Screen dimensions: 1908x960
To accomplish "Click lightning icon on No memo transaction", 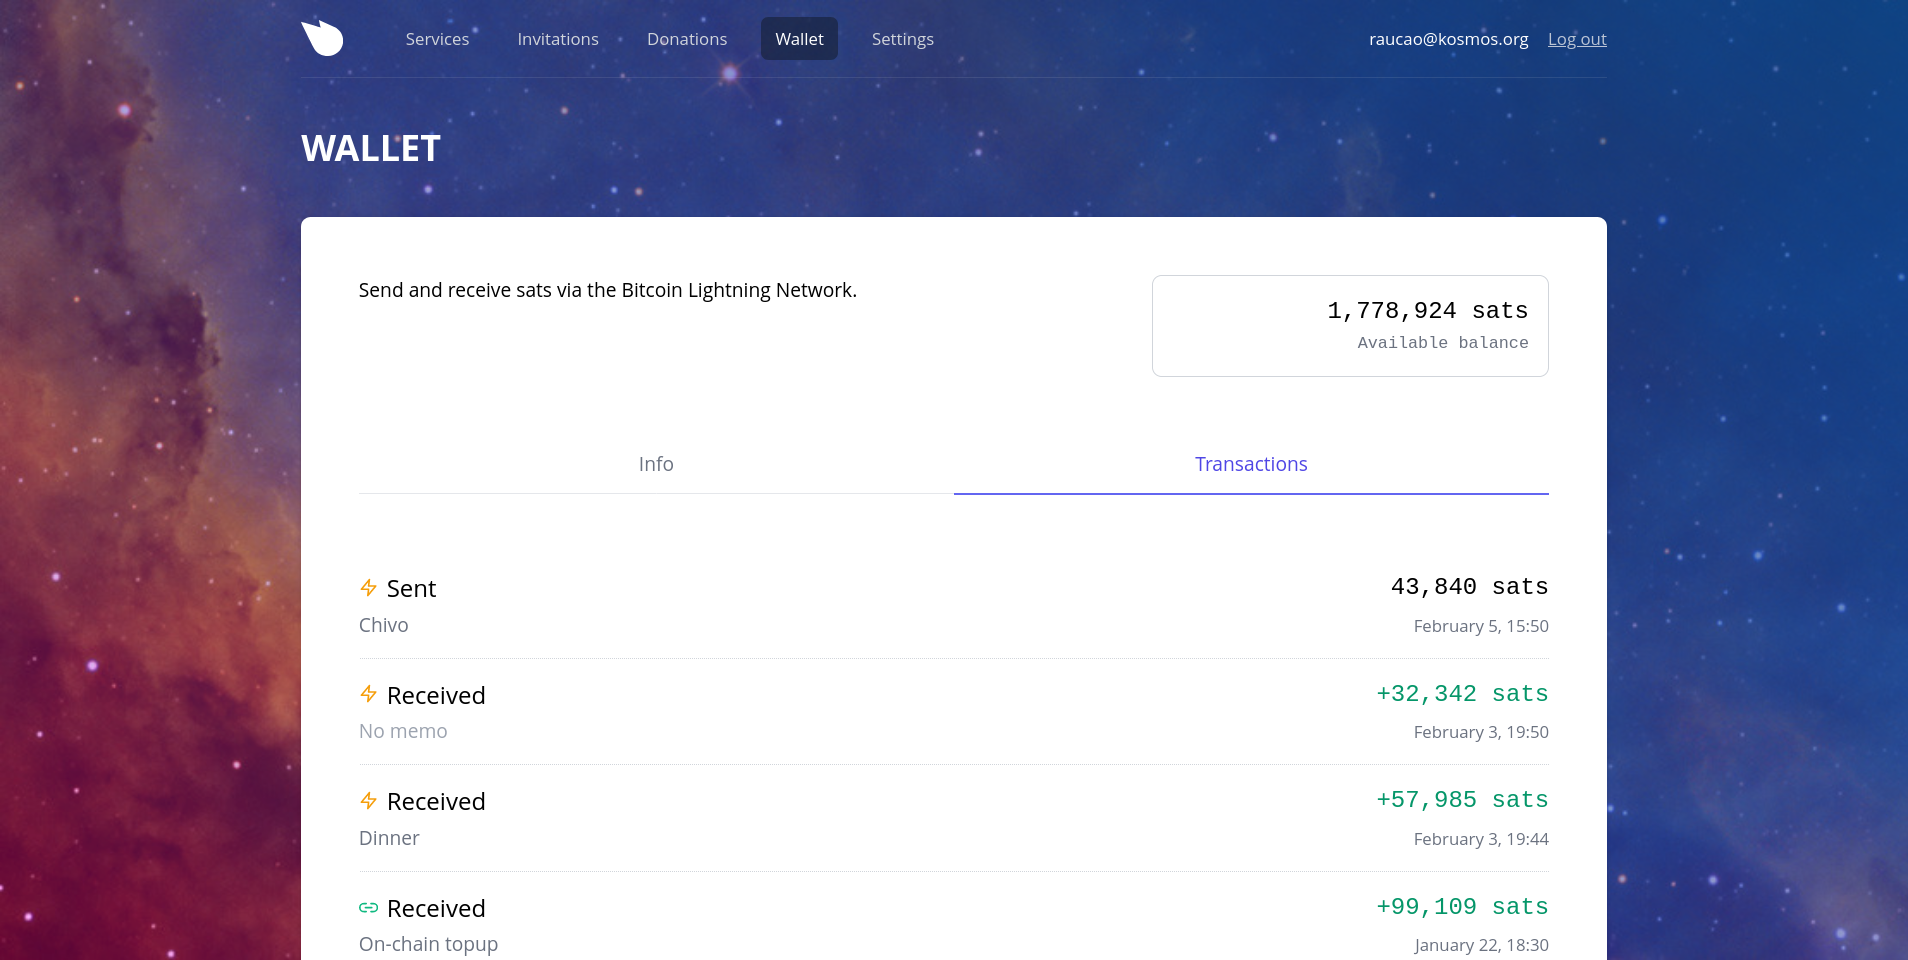I will coord(368,694).
